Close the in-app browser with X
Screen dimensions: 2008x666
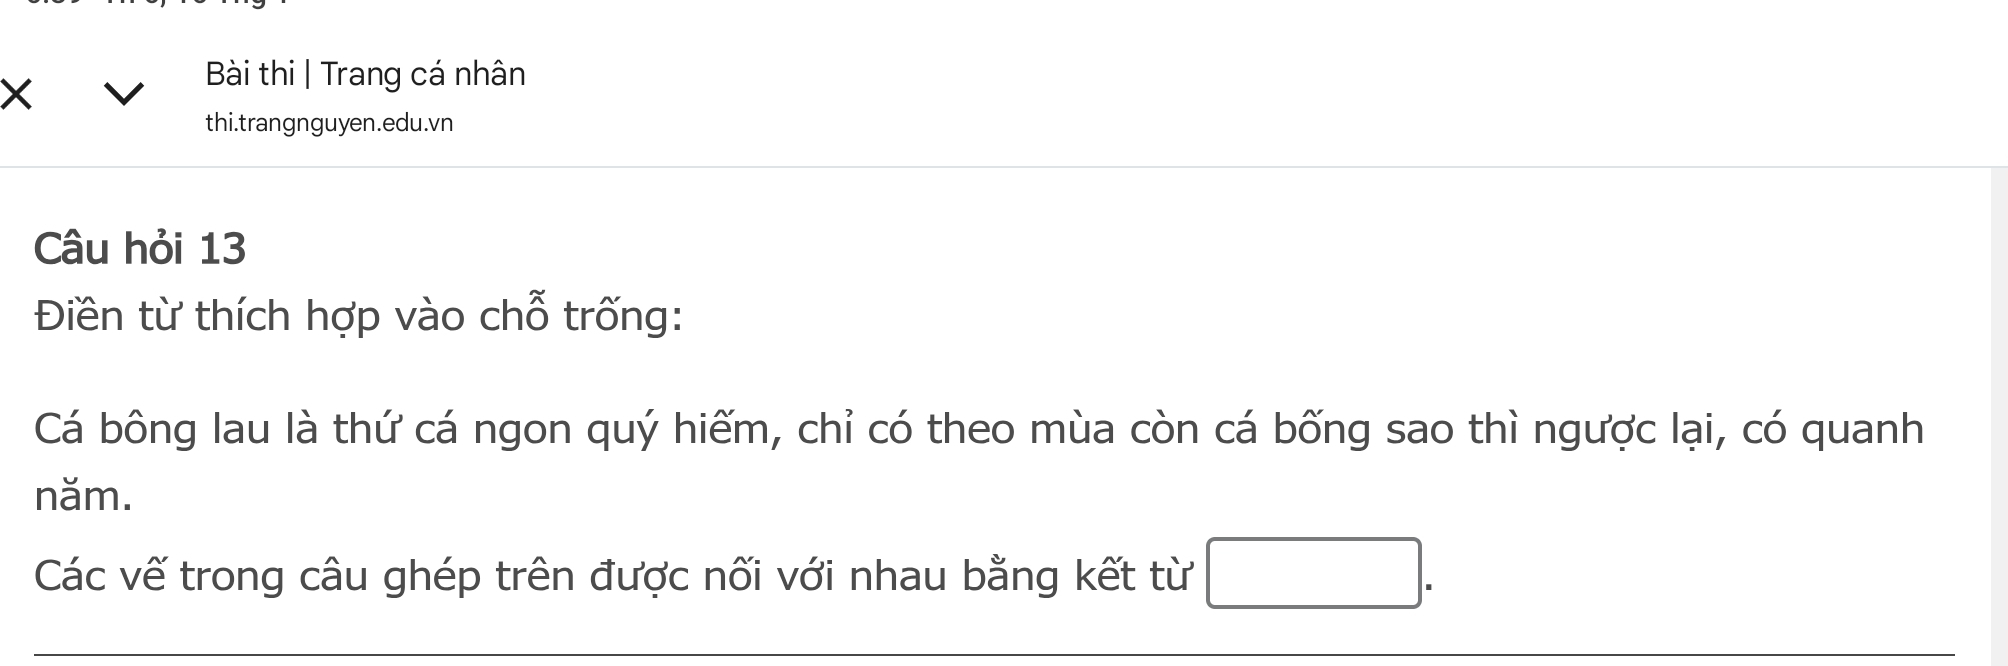click(16, 95)
